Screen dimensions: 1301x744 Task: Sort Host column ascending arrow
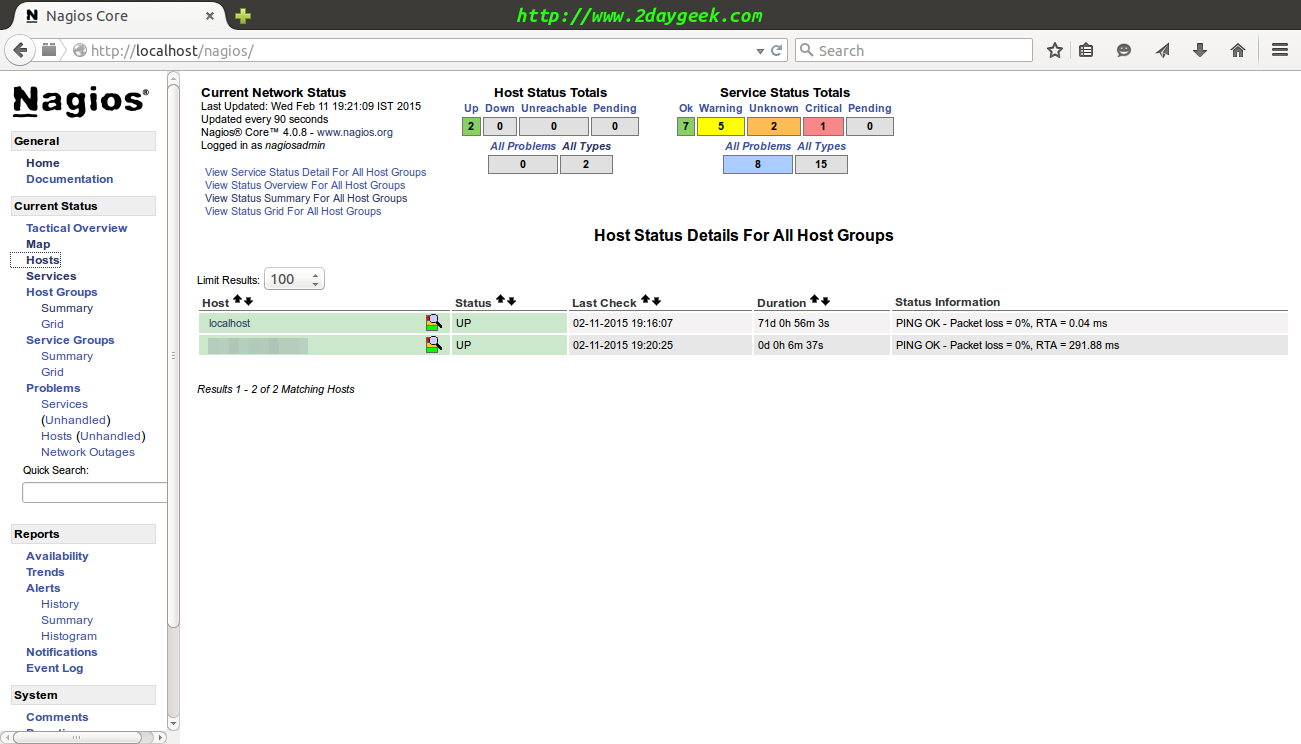[x=237, y=300]
